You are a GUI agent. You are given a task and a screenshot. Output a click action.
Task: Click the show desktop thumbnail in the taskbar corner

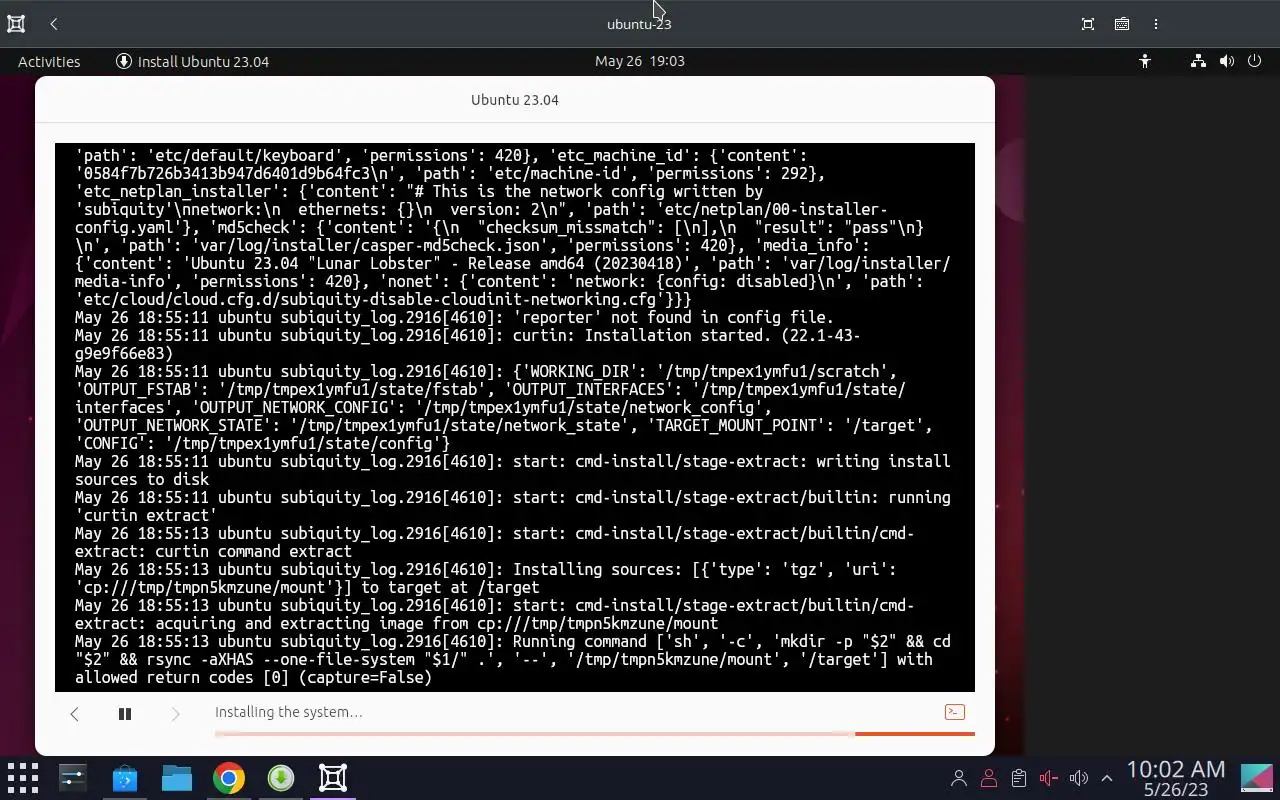point(1257,778)
